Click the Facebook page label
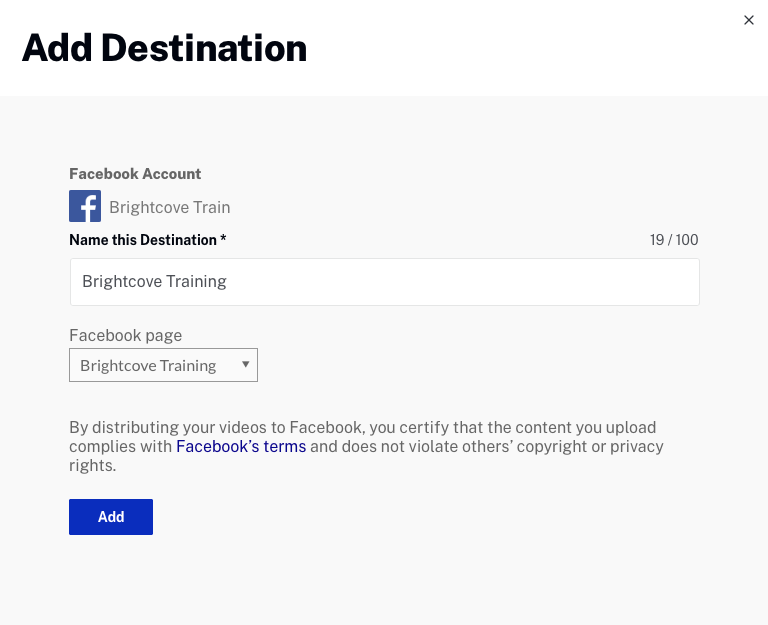Viewport: 768px width, 625px height. click(x=125, y=336)
